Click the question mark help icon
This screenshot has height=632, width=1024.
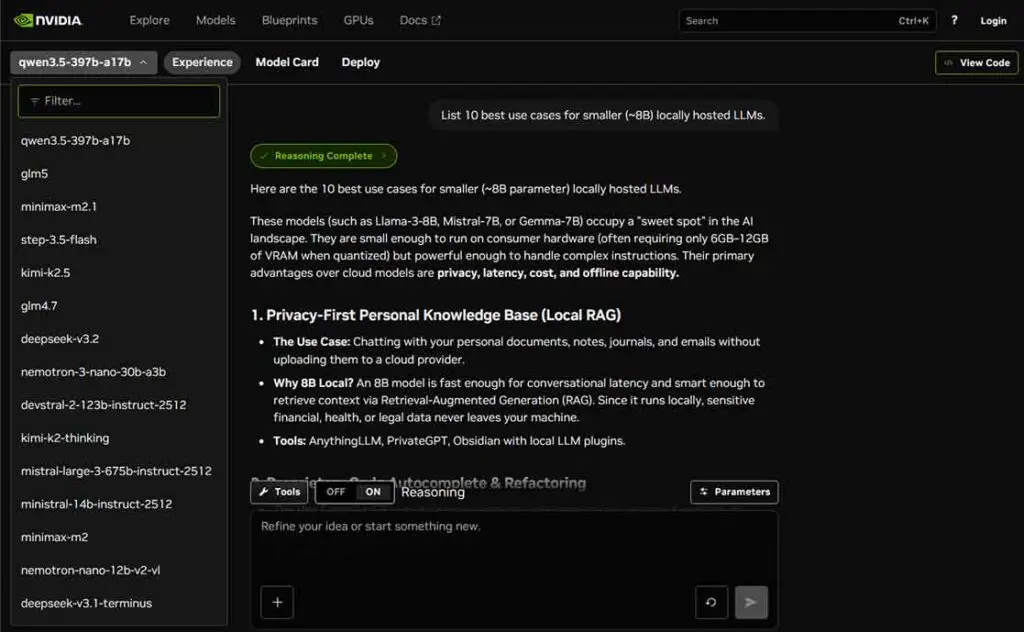point(954,20)
